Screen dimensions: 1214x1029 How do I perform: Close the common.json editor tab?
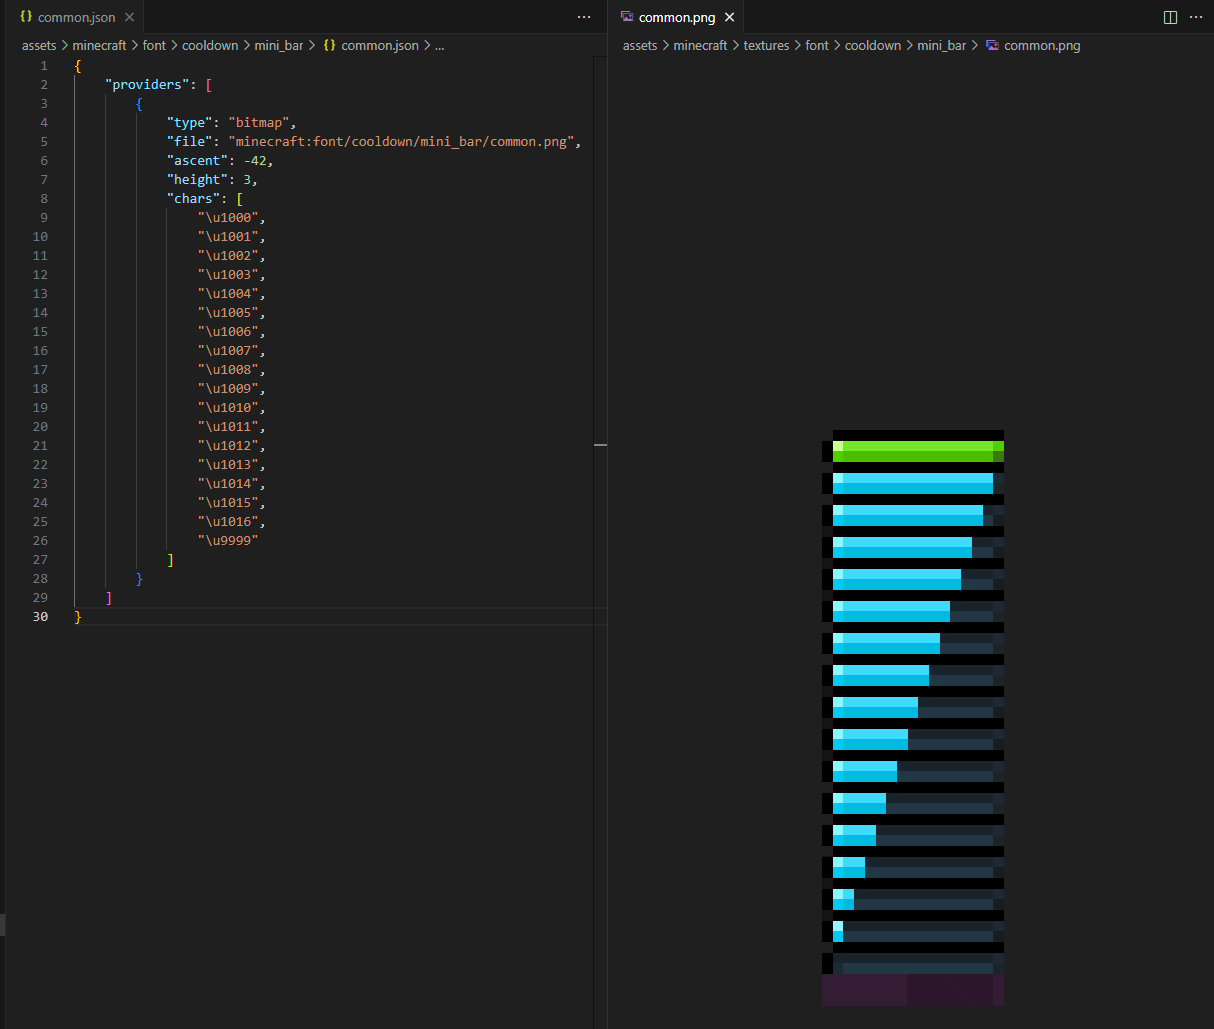(129, 17)
